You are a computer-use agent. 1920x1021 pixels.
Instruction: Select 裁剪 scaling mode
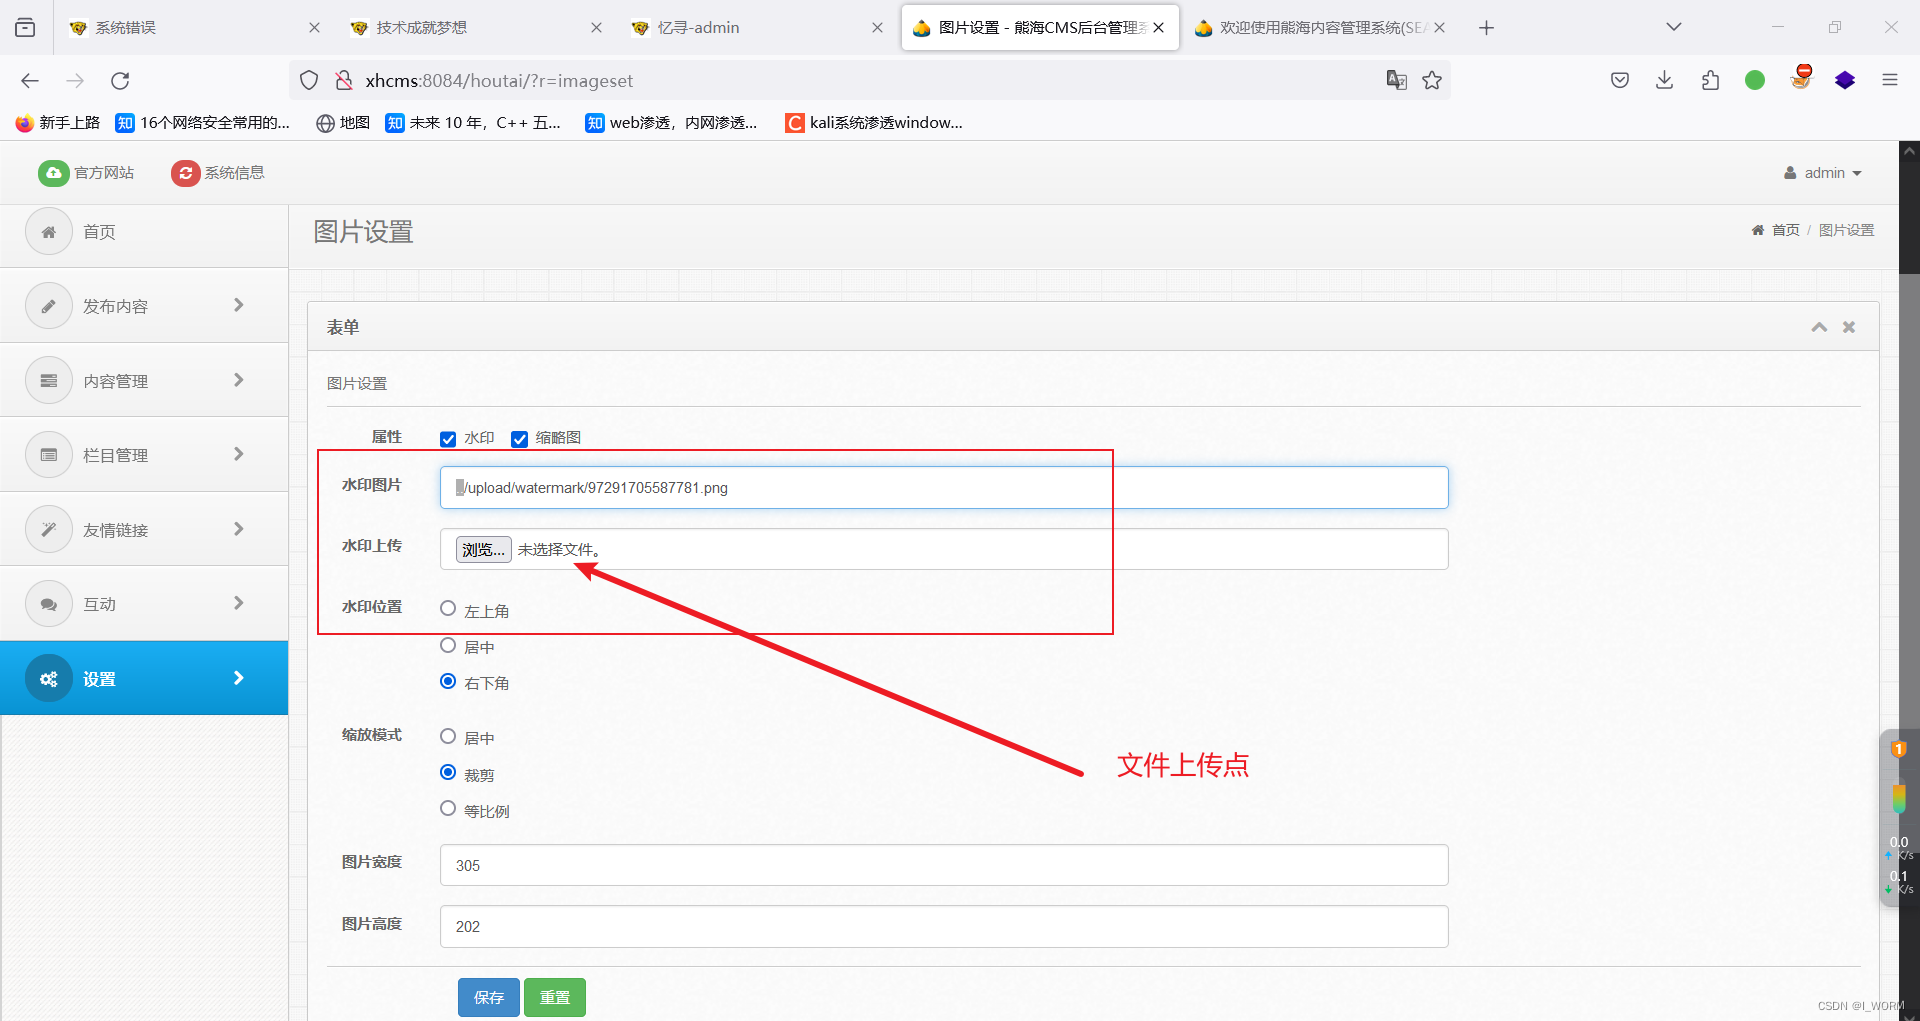pos(448,773)
